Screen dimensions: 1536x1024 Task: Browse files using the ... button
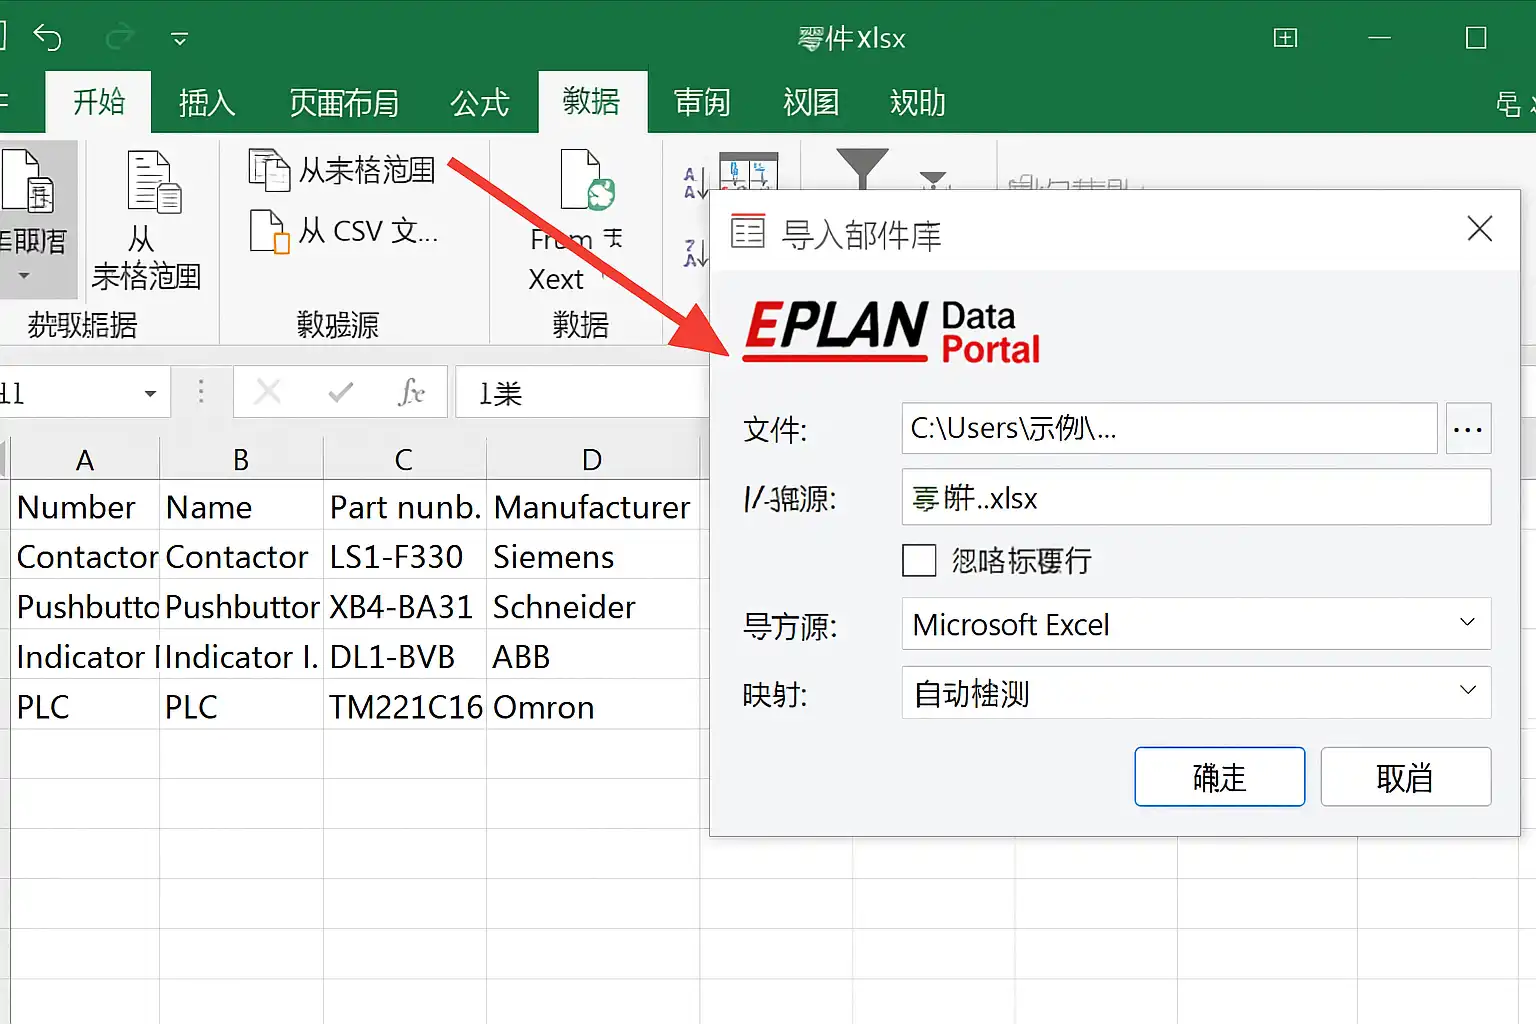[x=1468, y=428]
